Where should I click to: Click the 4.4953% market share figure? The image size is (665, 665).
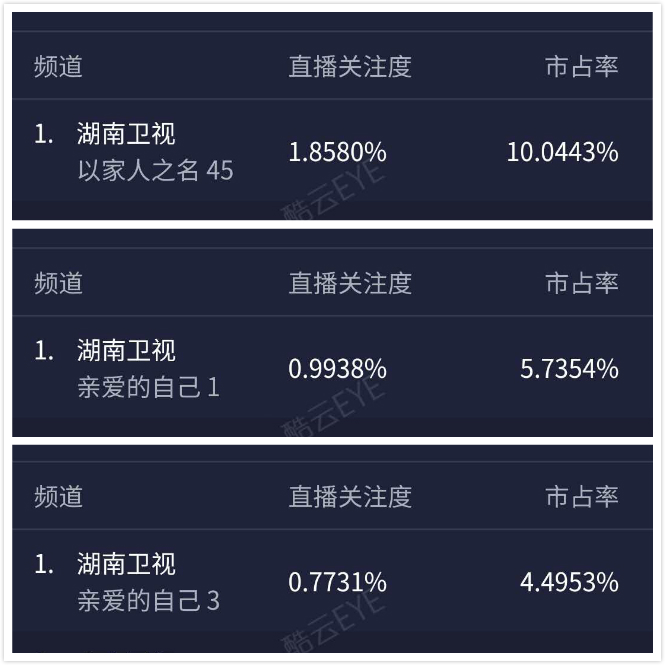point(569,581)
